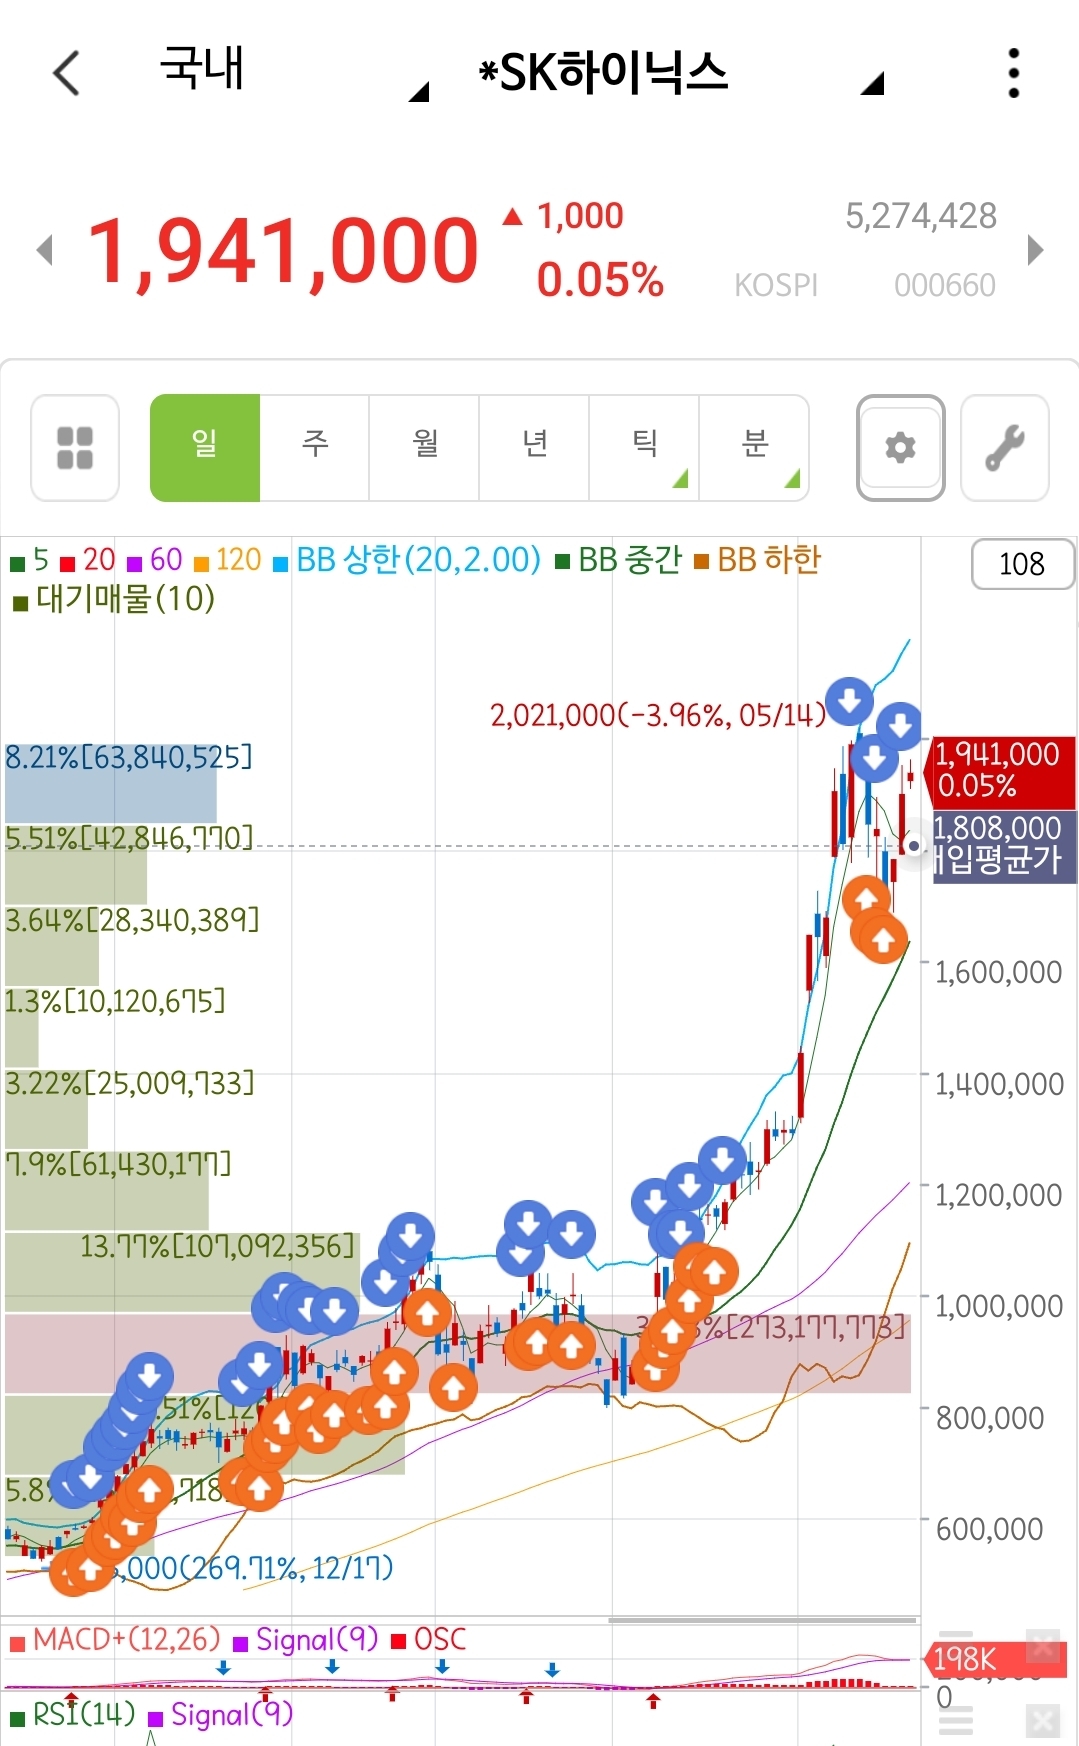Tap the 0.05% change rate

pos(600,280)
